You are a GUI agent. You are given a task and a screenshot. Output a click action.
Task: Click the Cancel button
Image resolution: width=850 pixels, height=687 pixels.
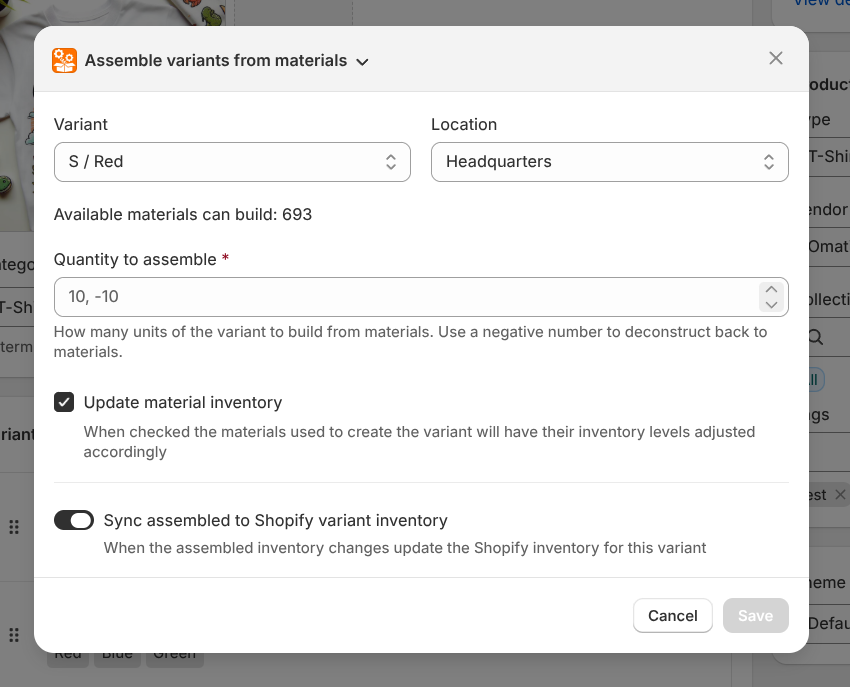672,615
